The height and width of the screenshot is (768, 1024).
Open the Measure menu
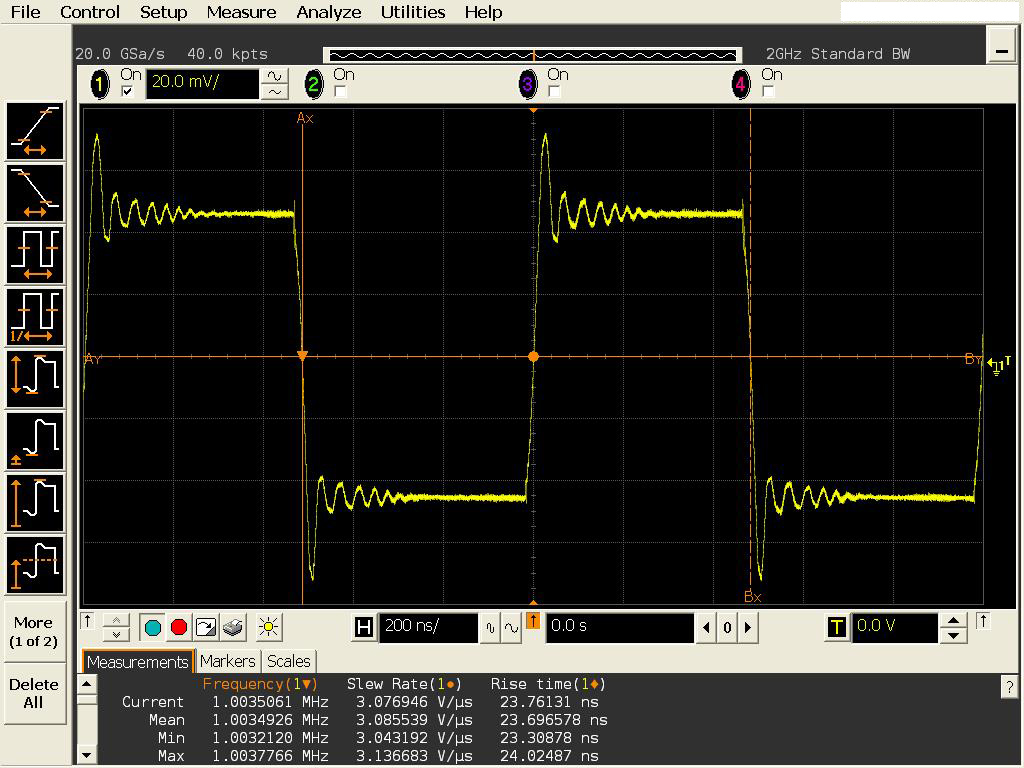(x=241, y=12)
